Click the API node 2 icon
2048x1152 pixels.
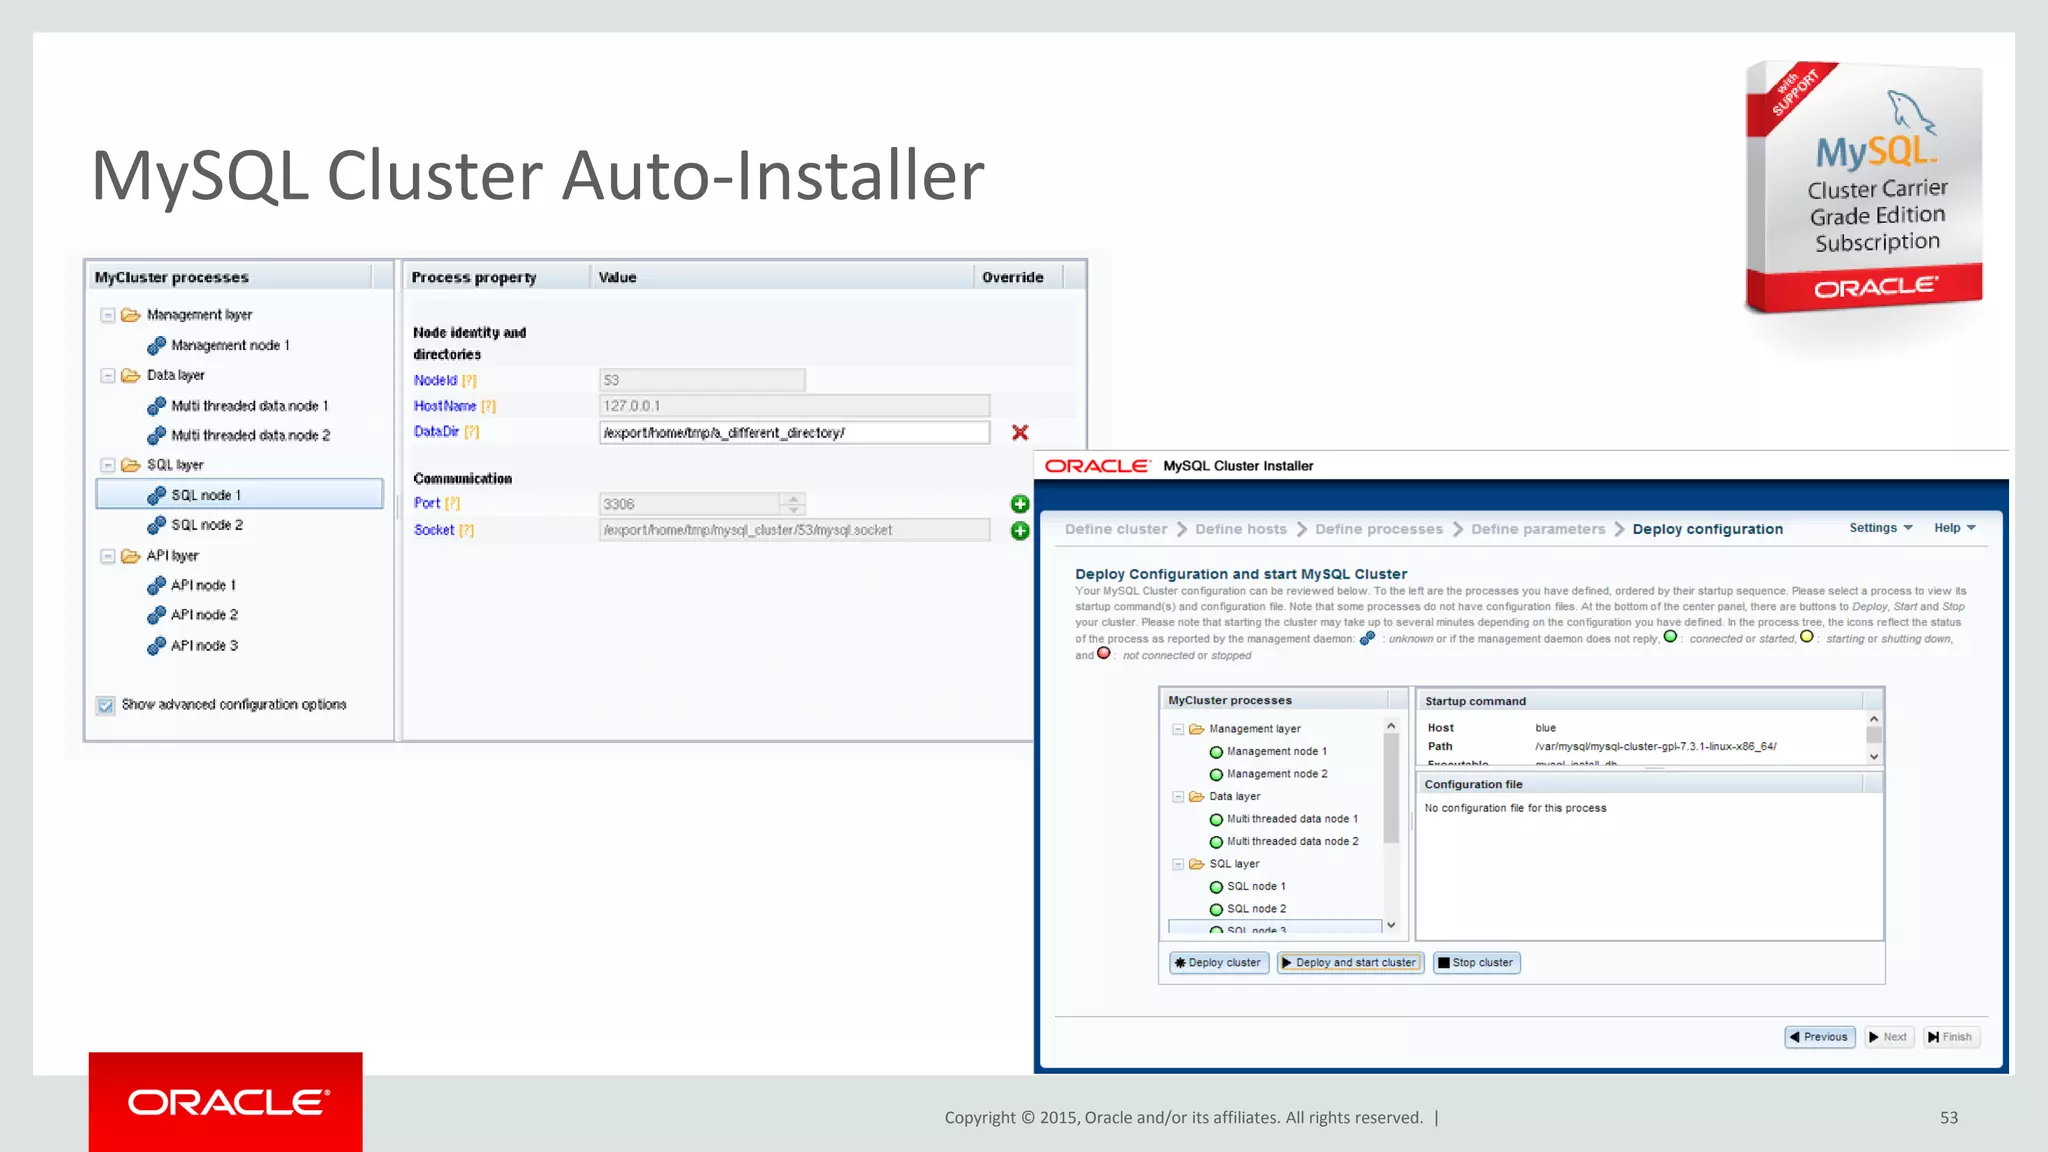point(156,616)
